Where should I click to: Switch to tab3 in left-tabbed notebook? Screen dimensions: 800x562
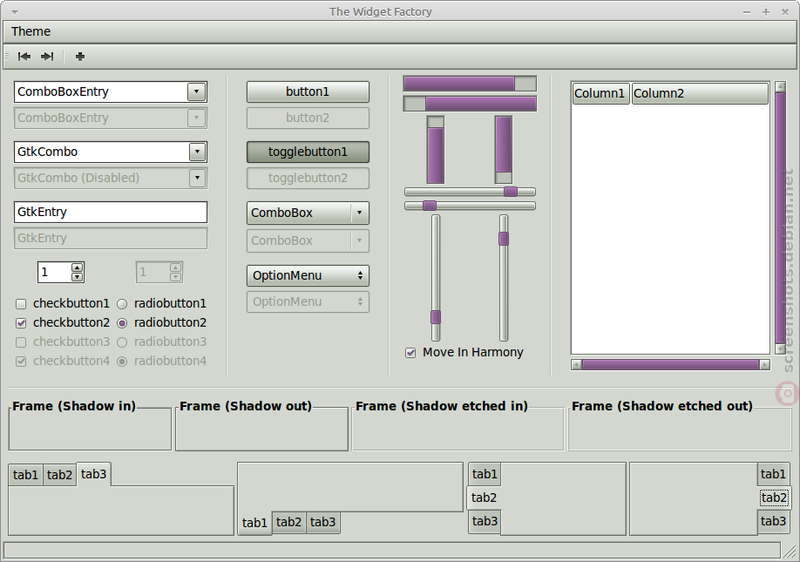tap(485, 521)
